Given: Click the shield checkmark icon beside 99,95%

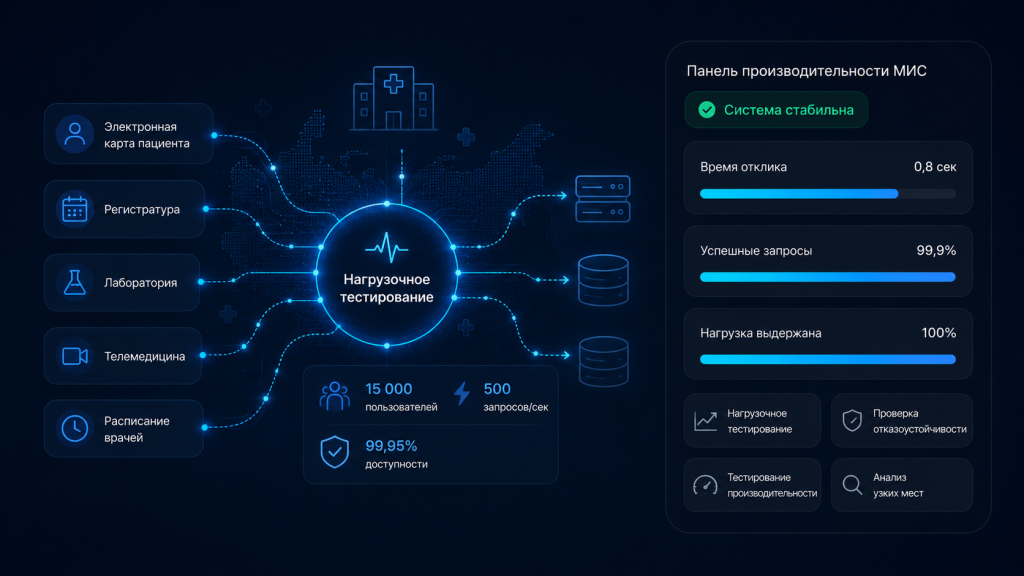Looking at the screenshot, I should (334, 452).
